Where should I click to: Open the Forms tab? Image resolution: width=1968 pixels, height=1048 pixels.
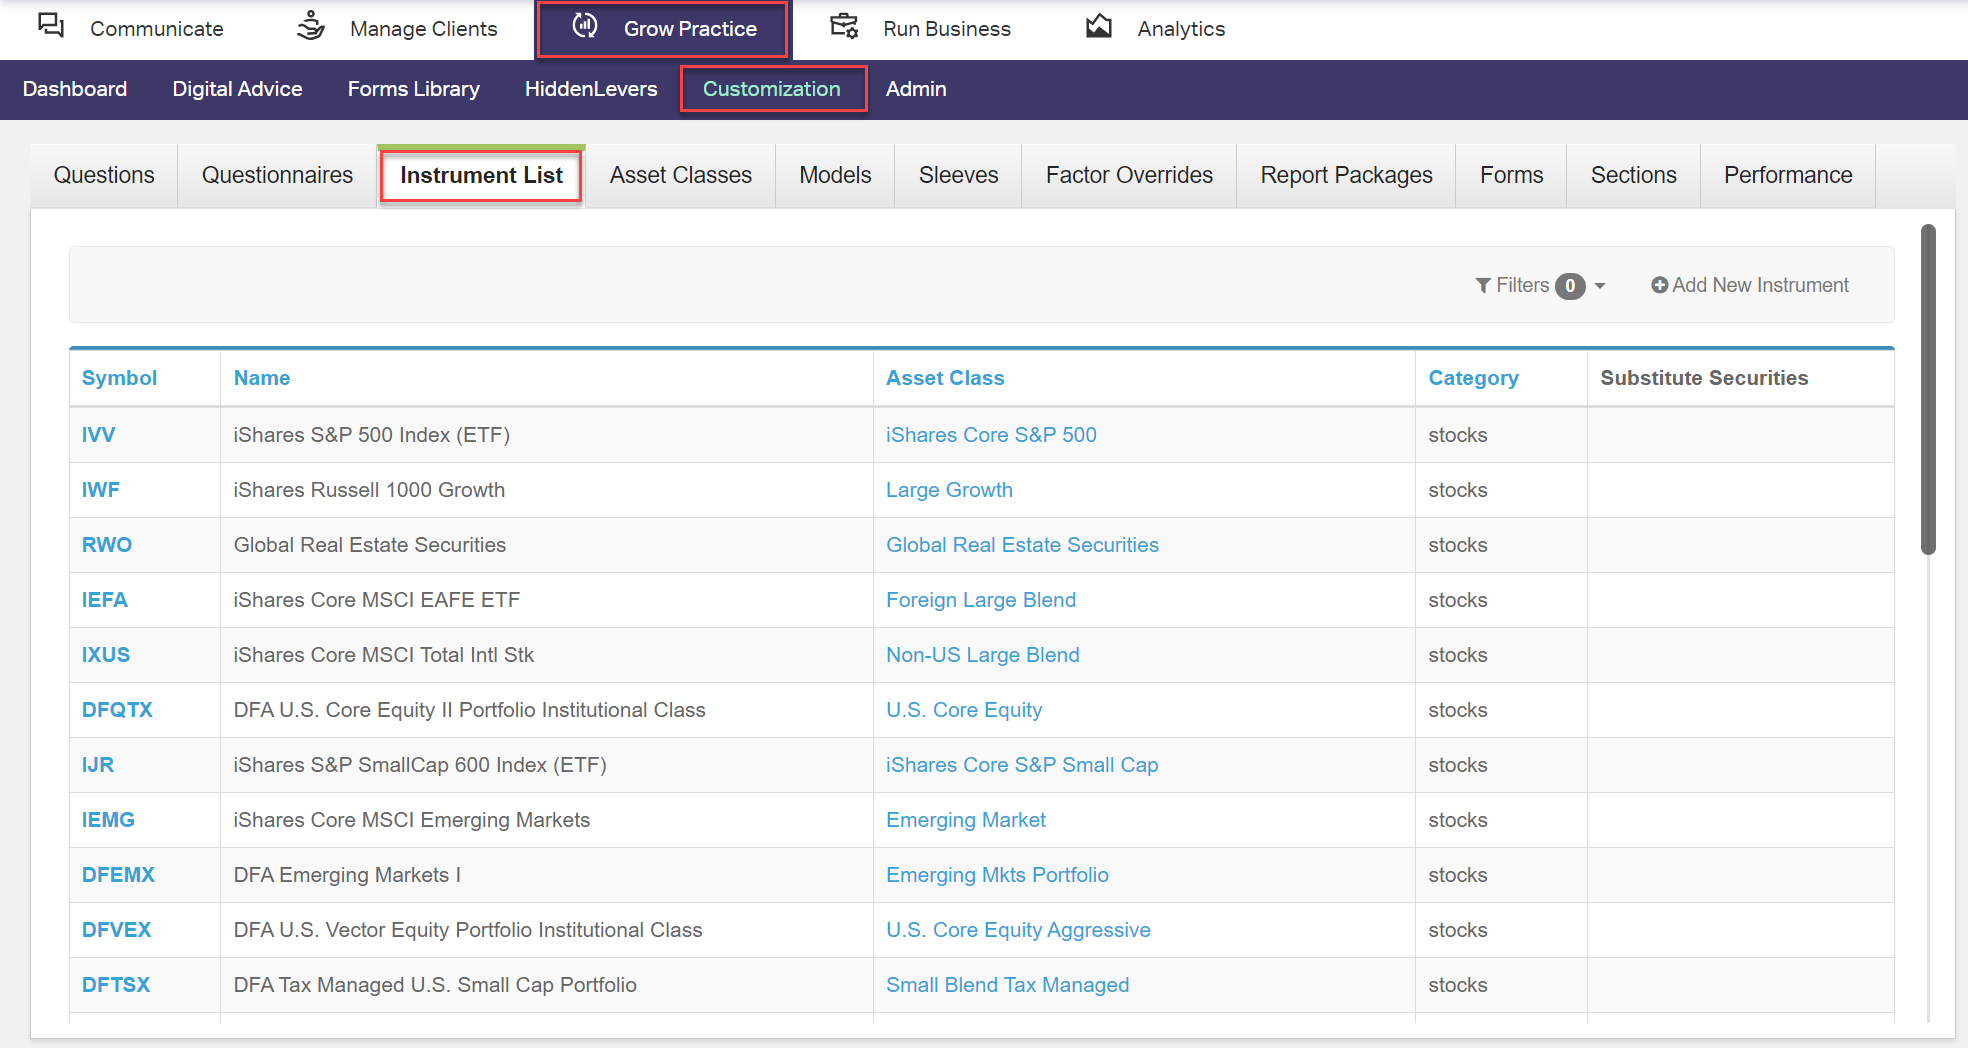[1511, 175]
